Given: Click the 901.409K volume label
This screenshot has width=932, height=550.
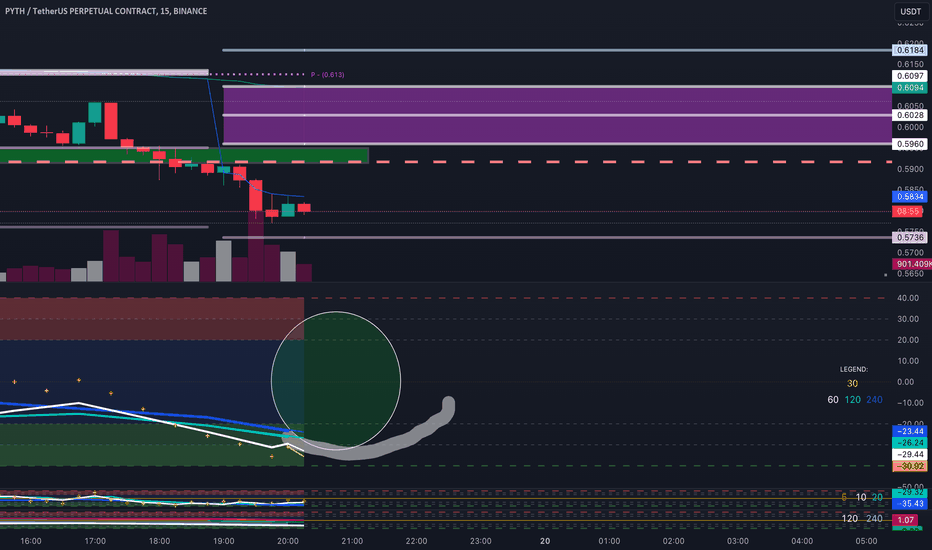Looking at the screenshot, I should click(x=912, y=264).
